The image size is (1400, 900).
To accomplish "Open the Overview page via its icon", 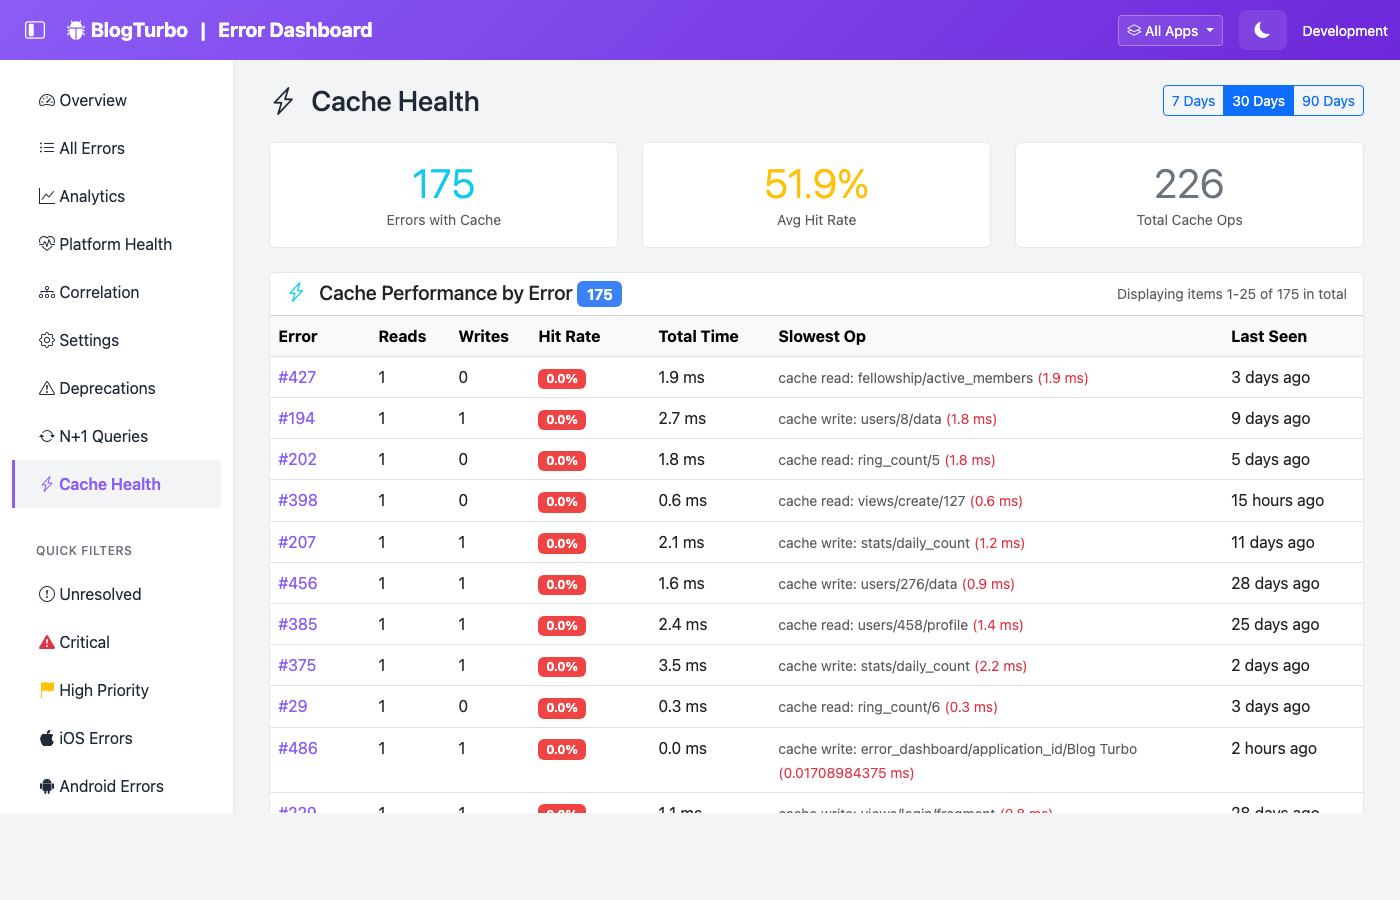I will [46, 100].
